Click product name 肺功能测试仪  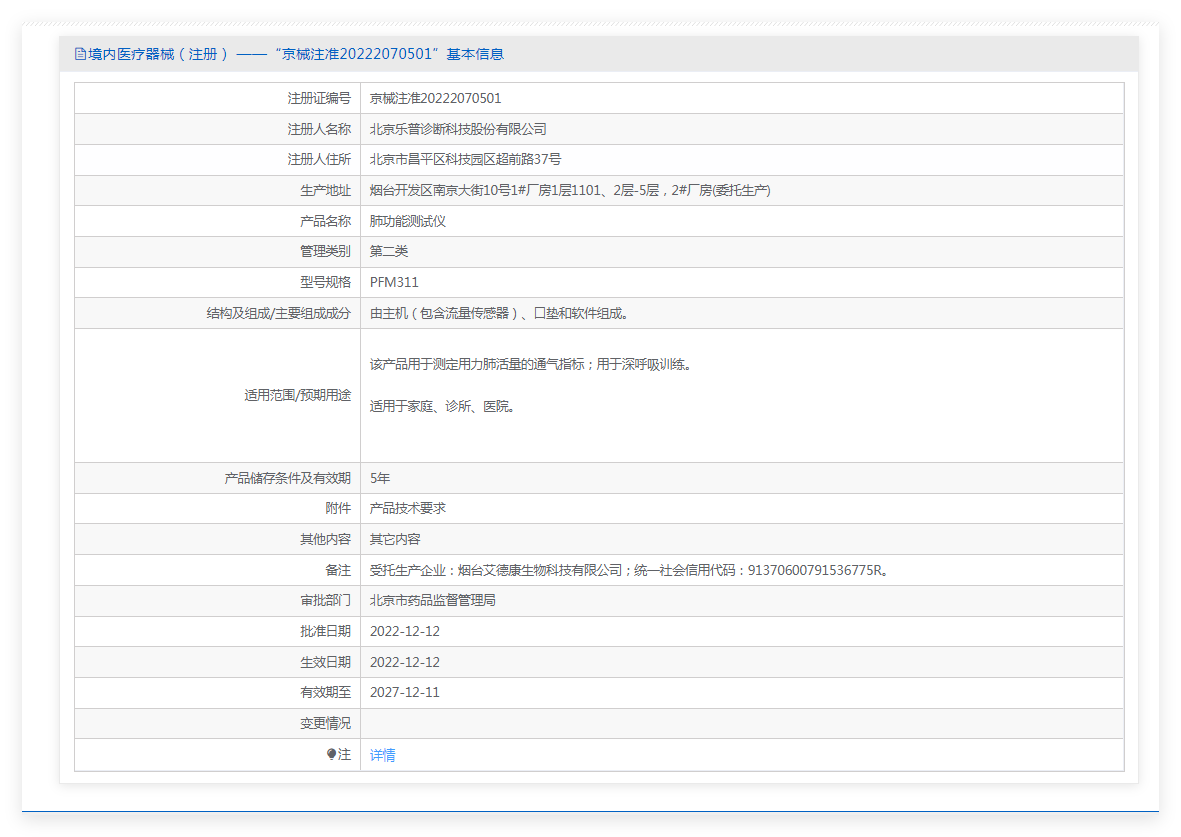pos(407,221)
